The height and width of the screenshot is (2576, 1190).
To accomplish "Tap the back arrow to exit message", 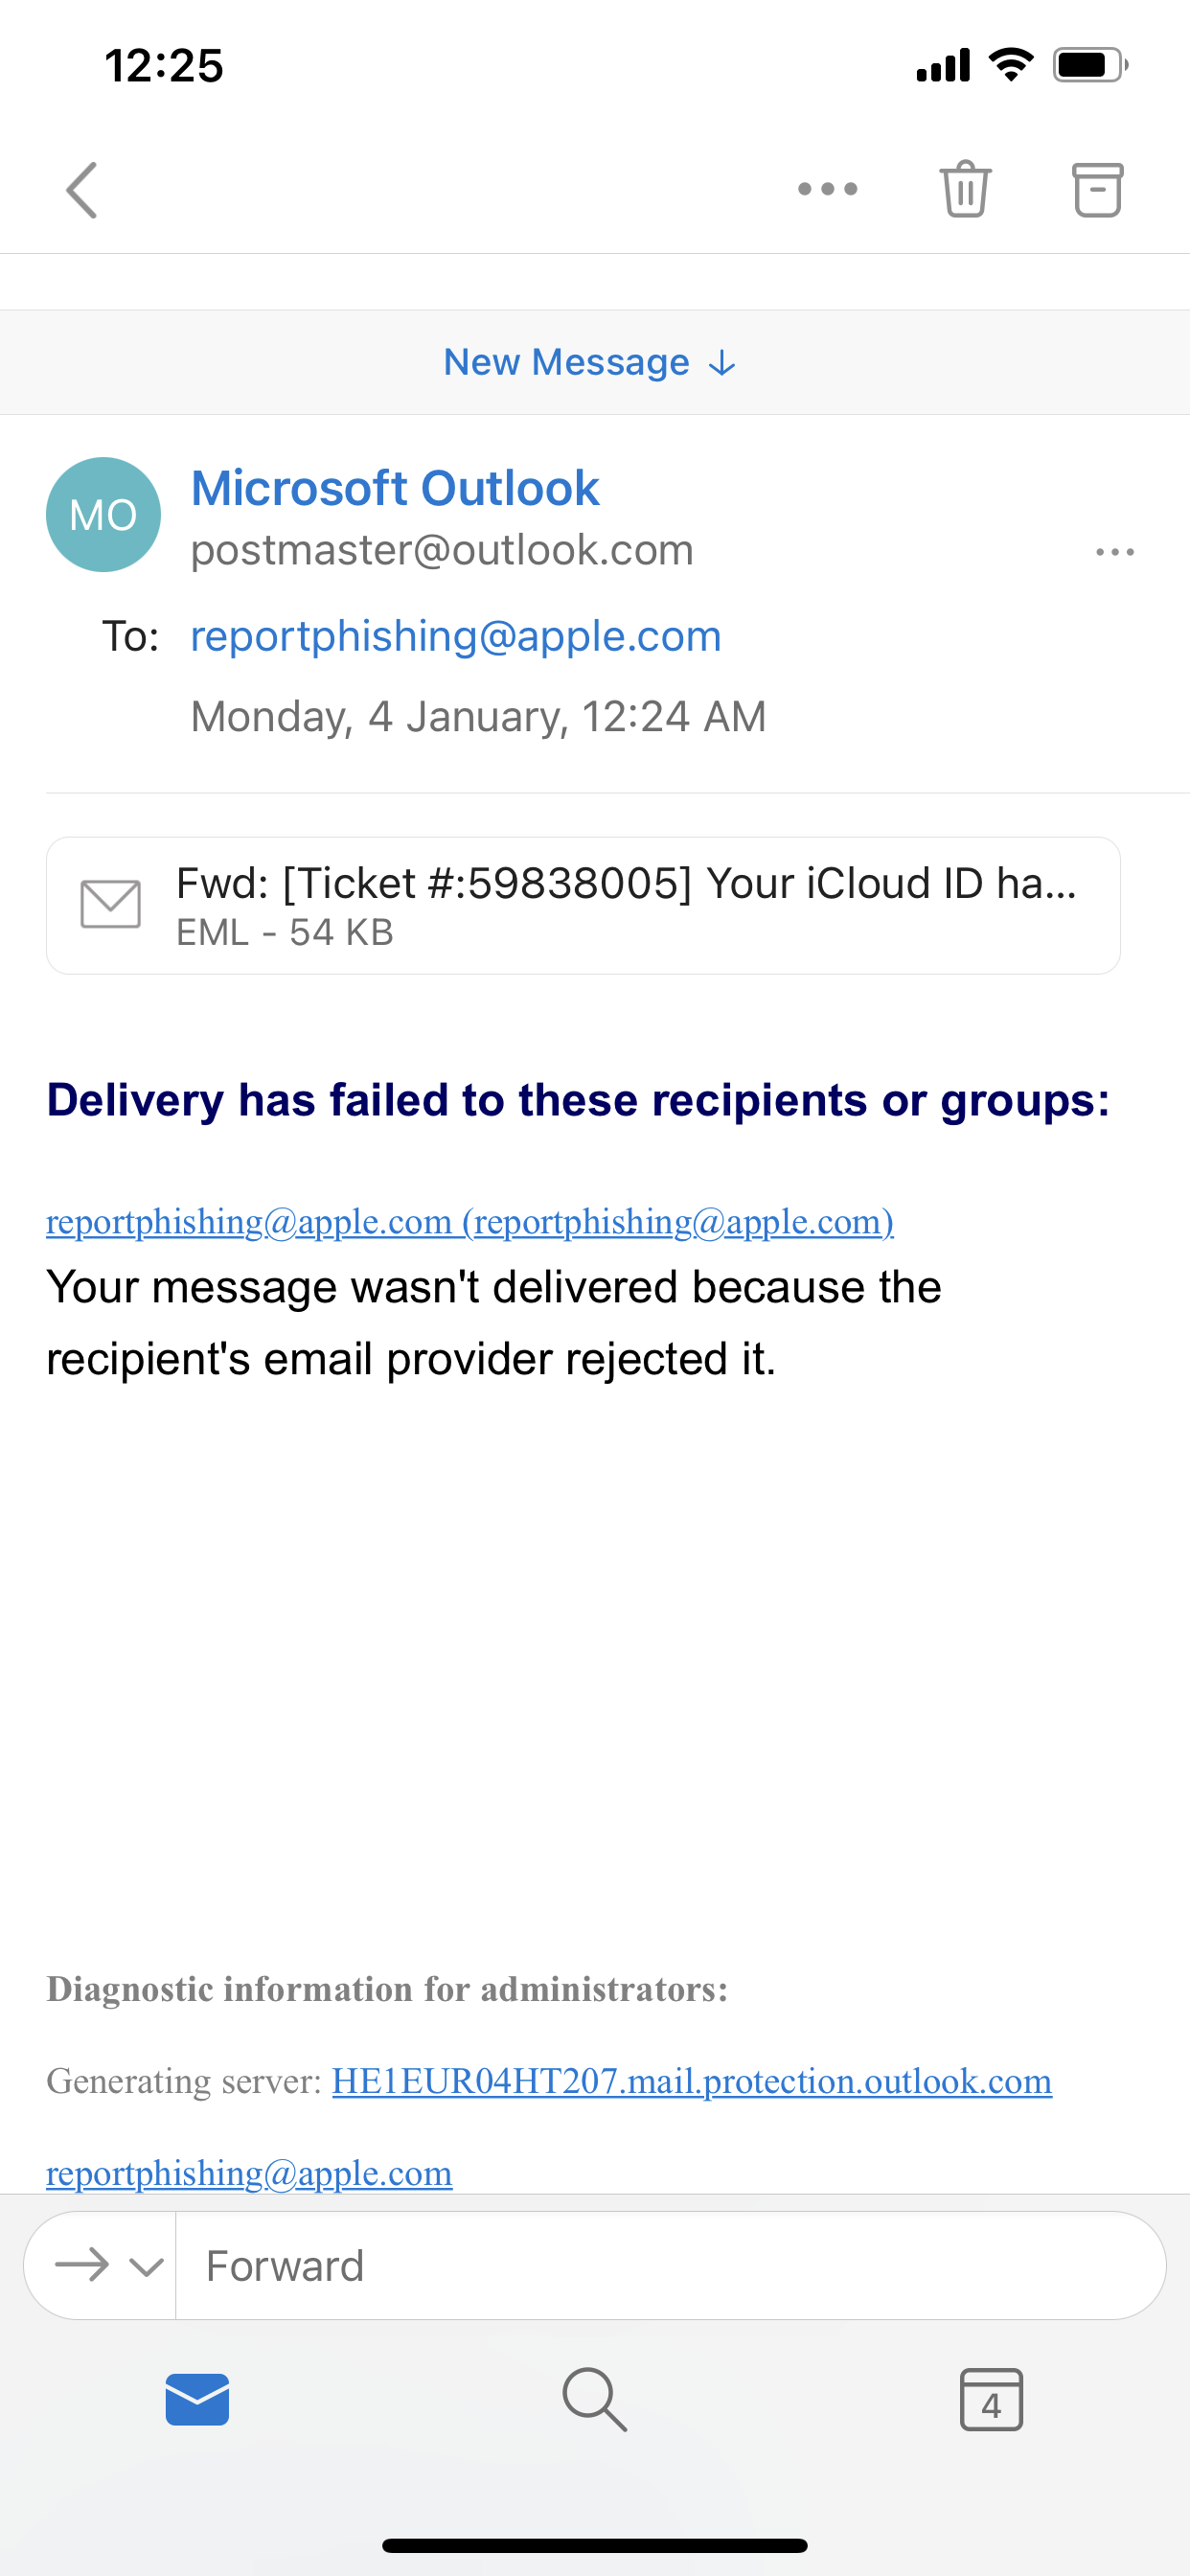I will pyautogui.click(x=82, y=190).
